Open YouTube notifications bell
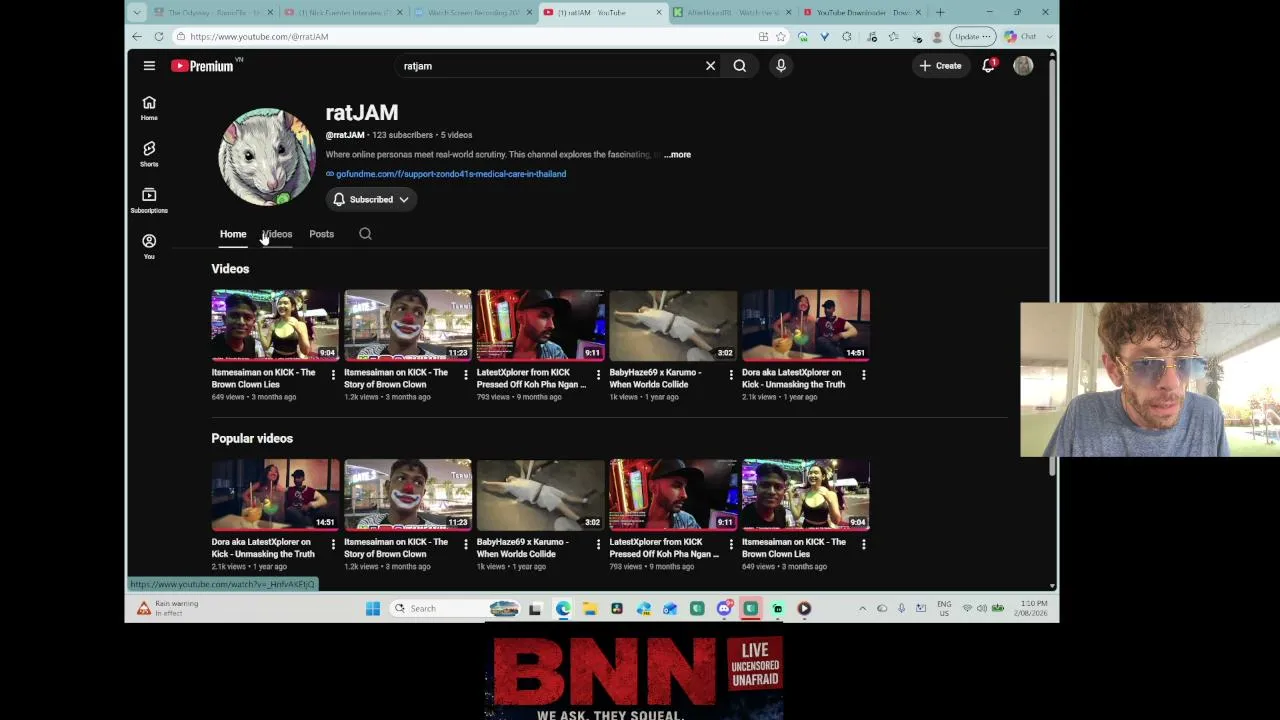This screenshot has height=720, width=1280. (x=989, y=66)
